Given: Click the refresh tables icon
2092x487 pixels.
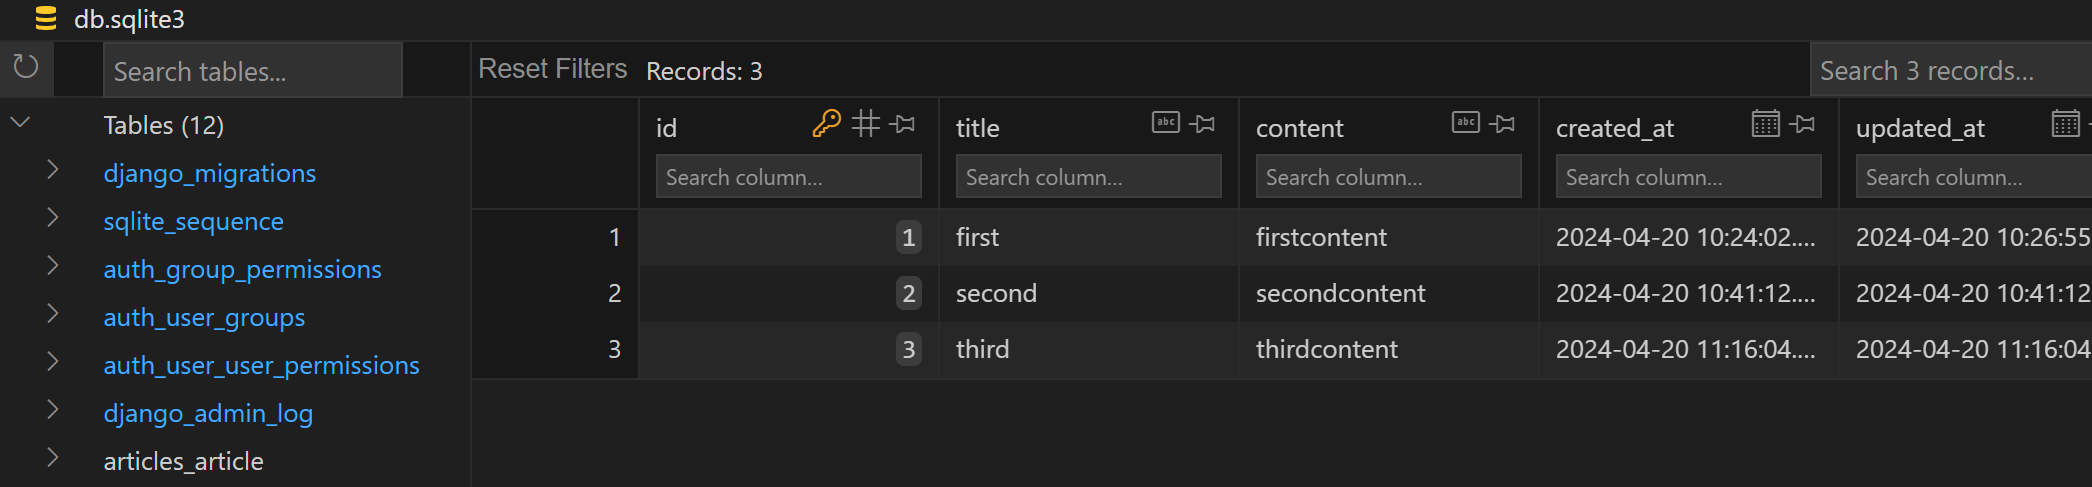Looking at the screenshot, I should click(25, 67).
